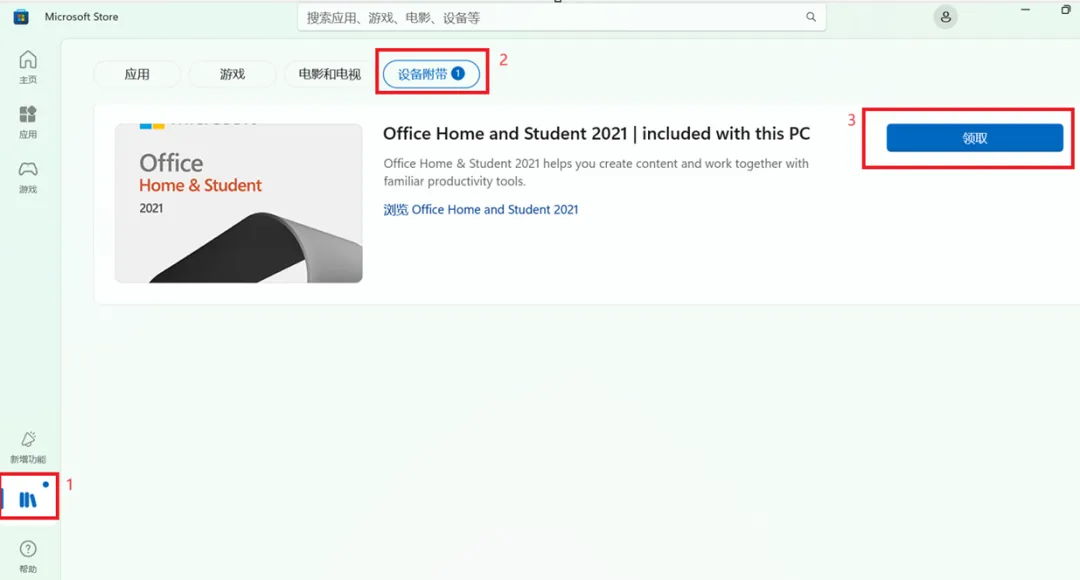This screenshot has height=580, width=1080.
Task: Select the 应用 filter tab
Action: 137,74
